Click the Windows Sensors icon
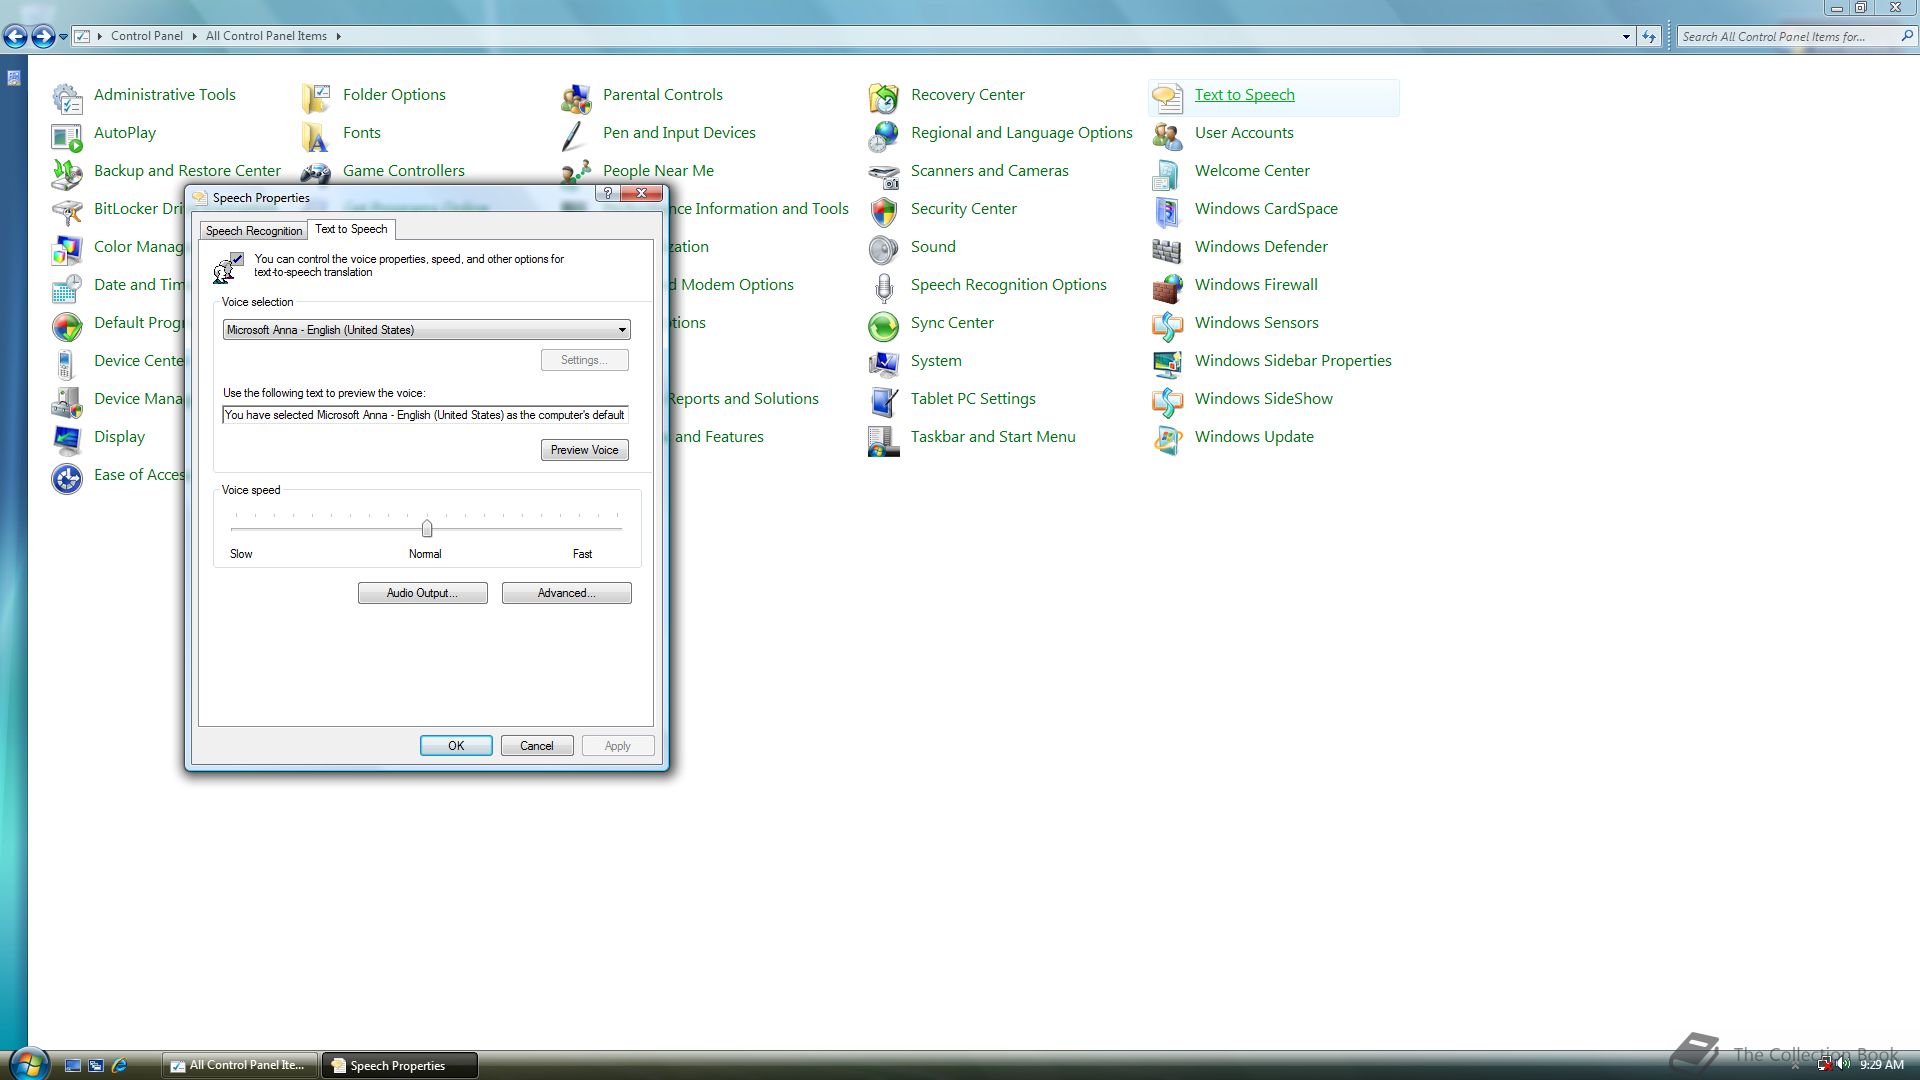 click(x=1168, y=325)
